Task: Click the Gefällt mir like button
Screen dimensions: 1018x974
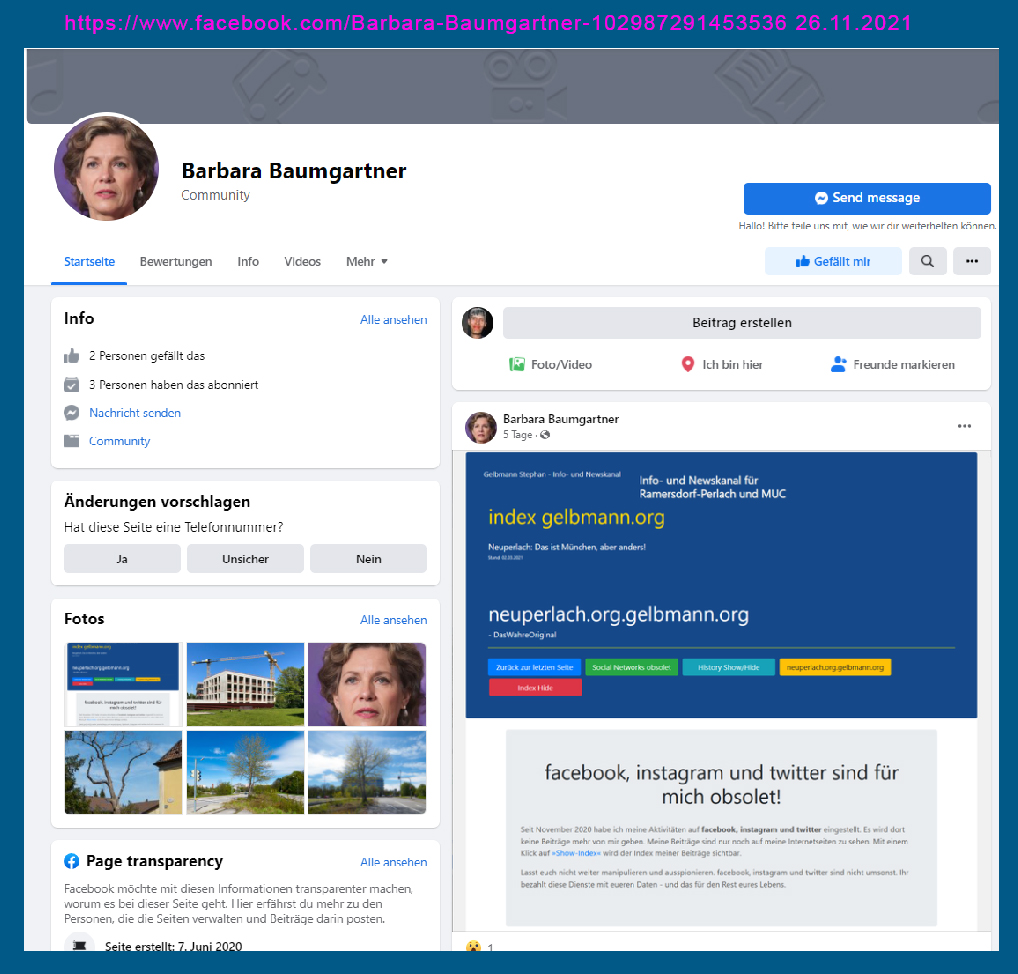Action: [x=833, y=261]
